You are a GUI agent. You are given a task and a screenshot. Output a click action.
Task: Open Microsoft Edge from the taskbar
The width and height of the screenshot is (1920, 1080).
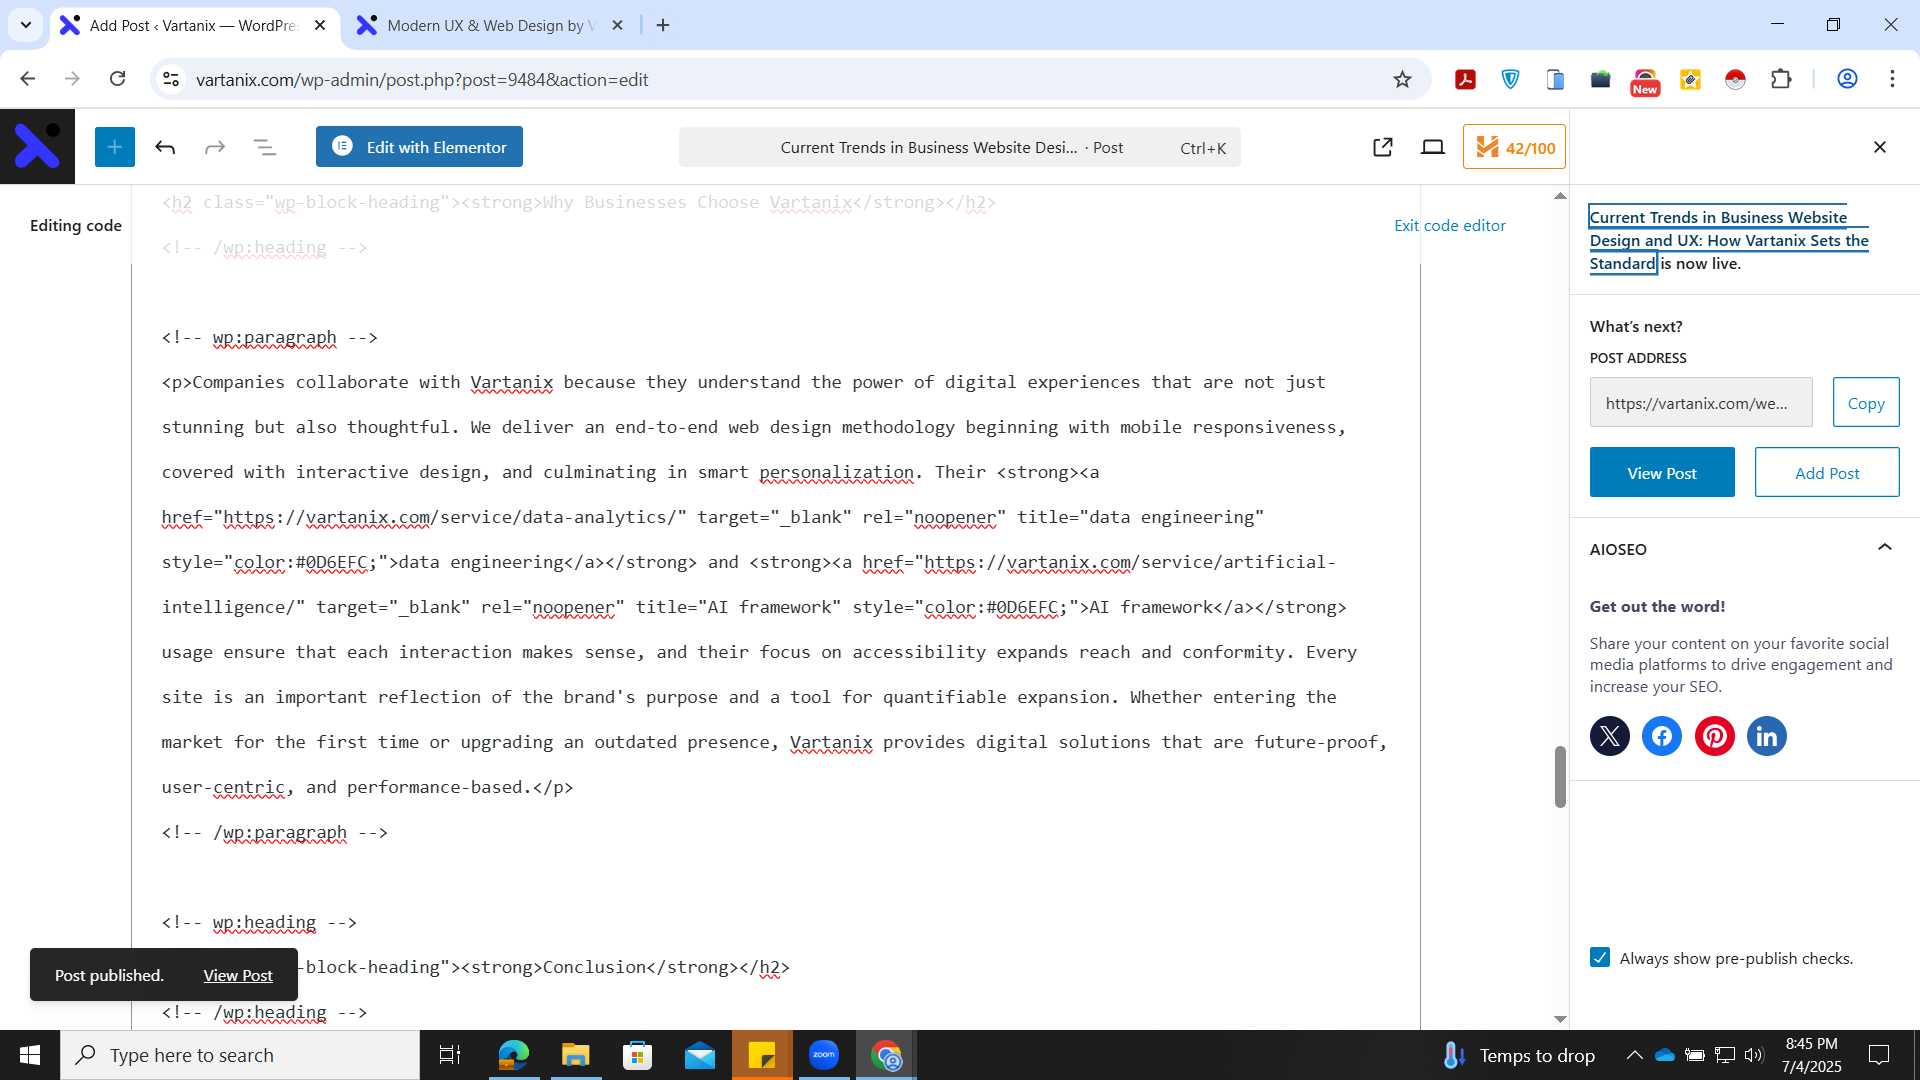pyautogui.click(x=513, y=1055)
